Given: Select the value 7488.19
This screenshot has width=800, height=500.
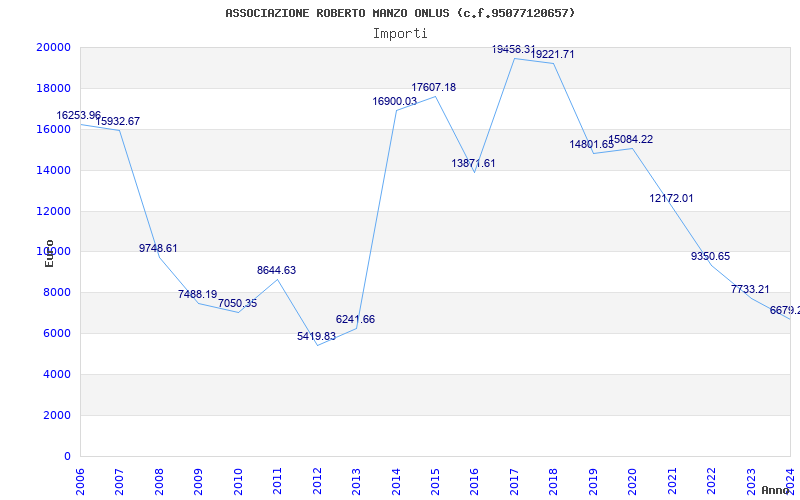Looking at the screenshot, I should coord(197,294).
